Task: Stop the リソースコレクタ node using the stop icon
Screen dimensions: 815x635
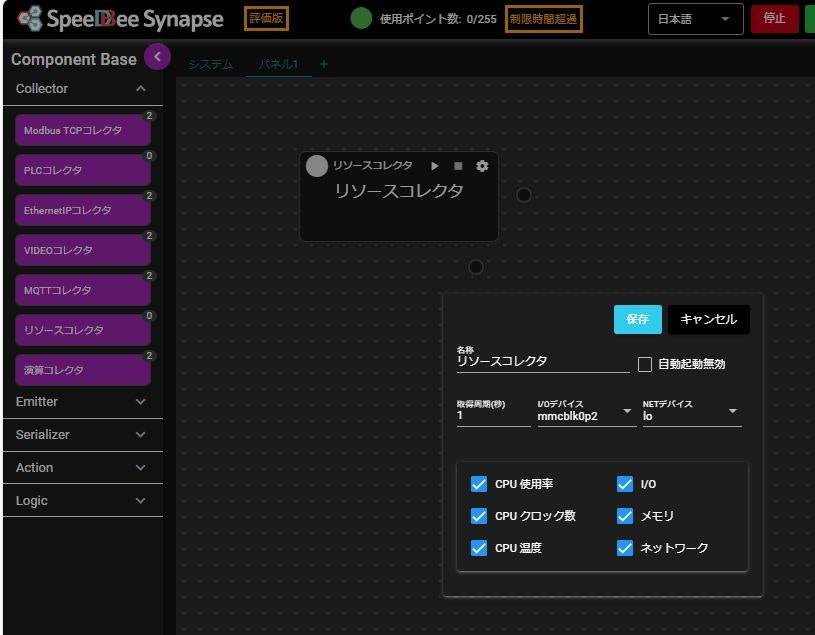Action: 458,166
